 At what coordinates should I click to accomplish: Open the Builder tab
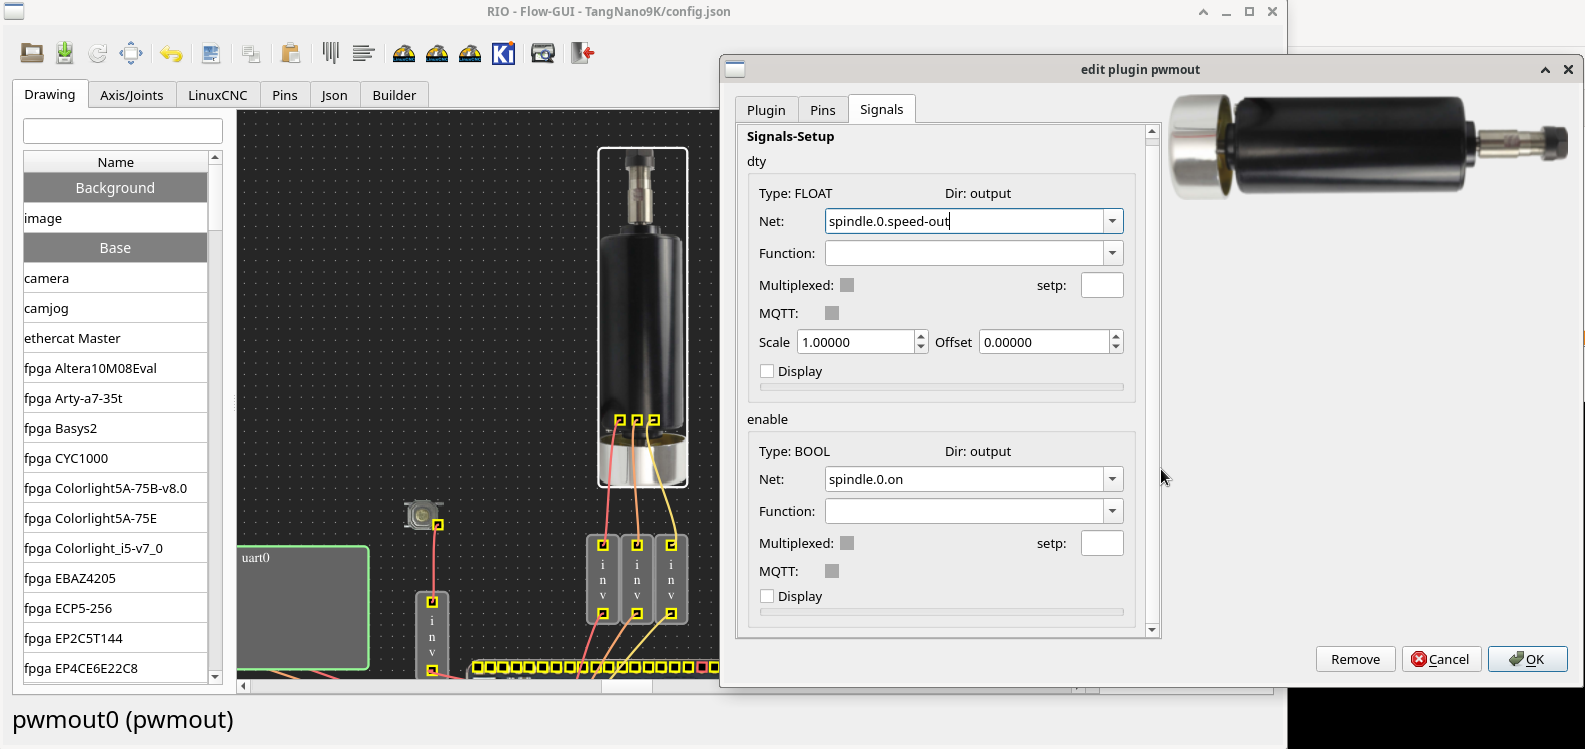pyautogui.click(x=394, y=95)
